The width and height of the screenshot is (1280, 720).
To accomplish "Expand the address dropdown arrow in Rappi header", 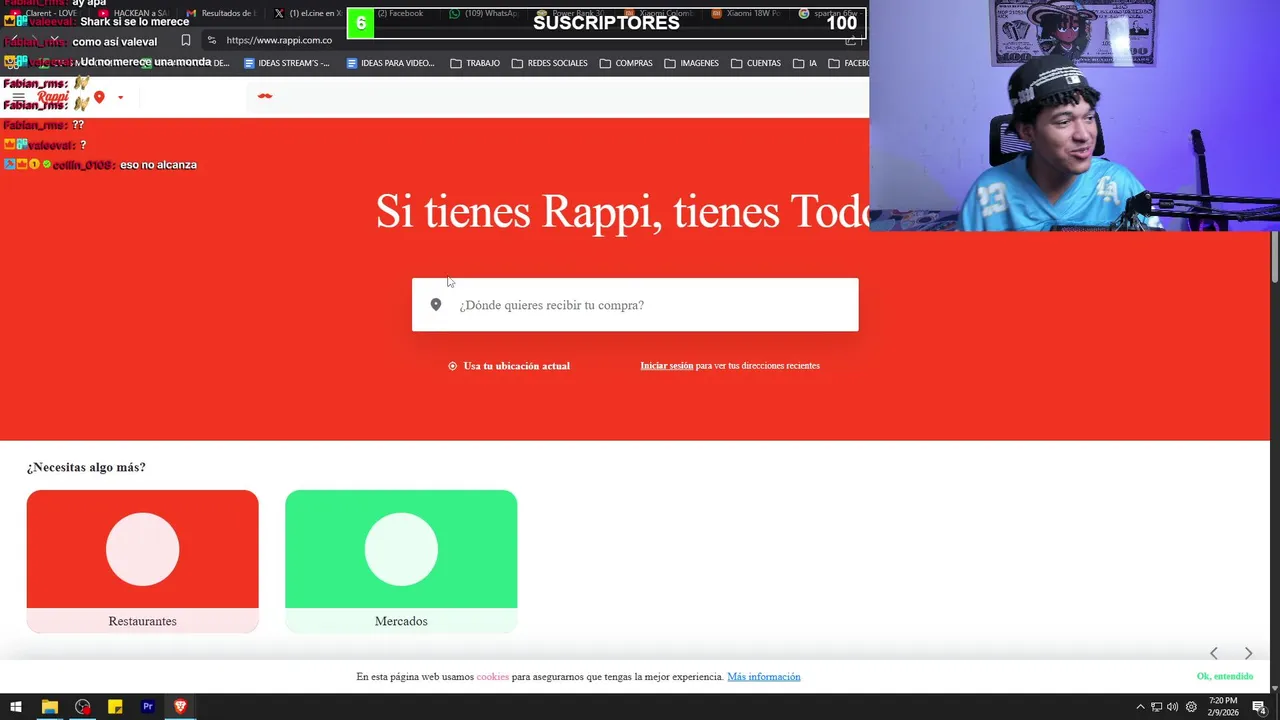I will coord(120,98).
